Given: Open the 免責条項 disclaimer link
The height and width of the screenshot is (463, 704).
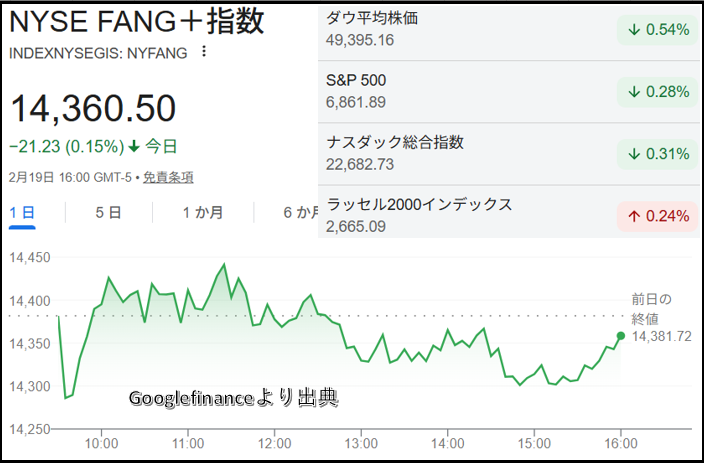Looking at the screenshot, I should 168,177.
